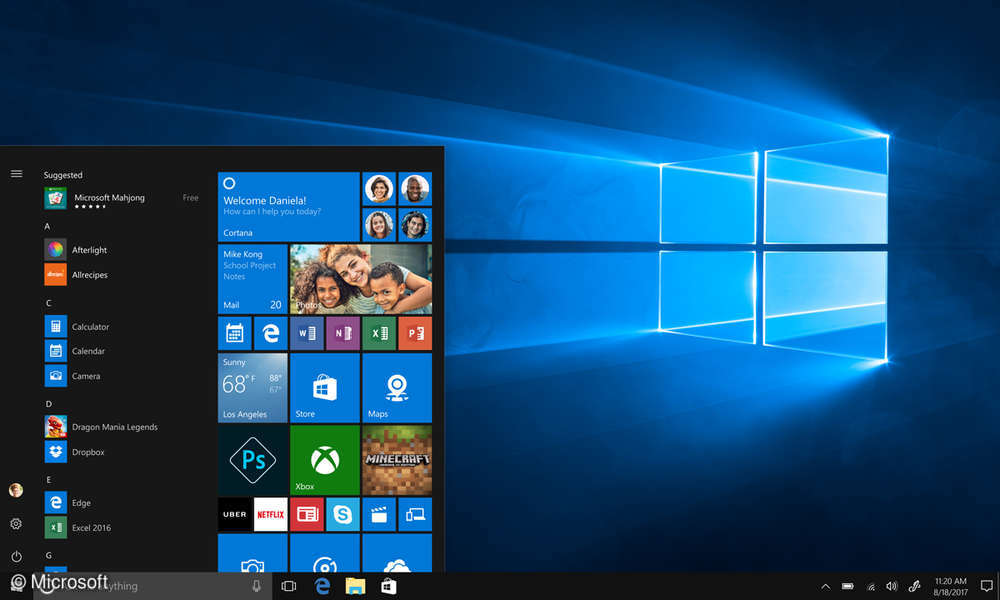Open File Explorer from the taskbar
The width and height of the screenshot is (1000, 600).
[354, 585]
